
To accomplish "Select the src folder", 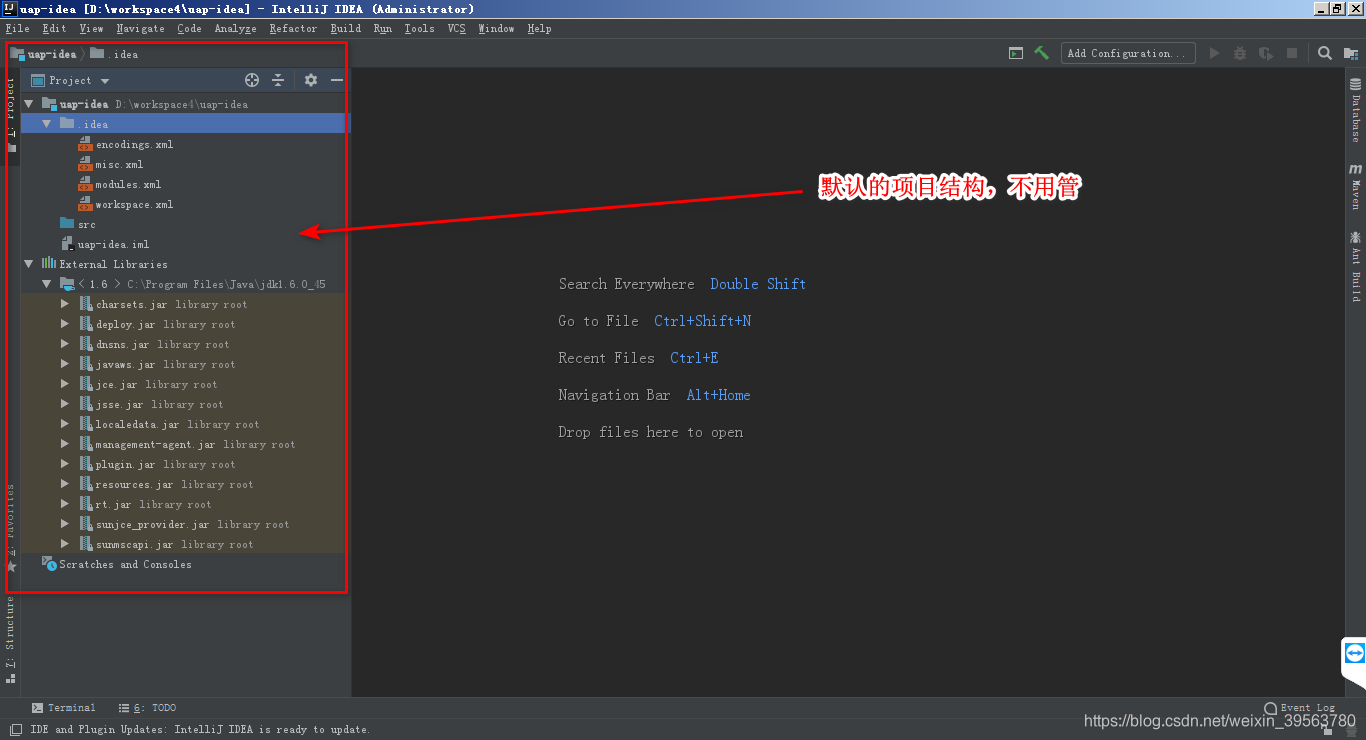I will pos(86,224).
